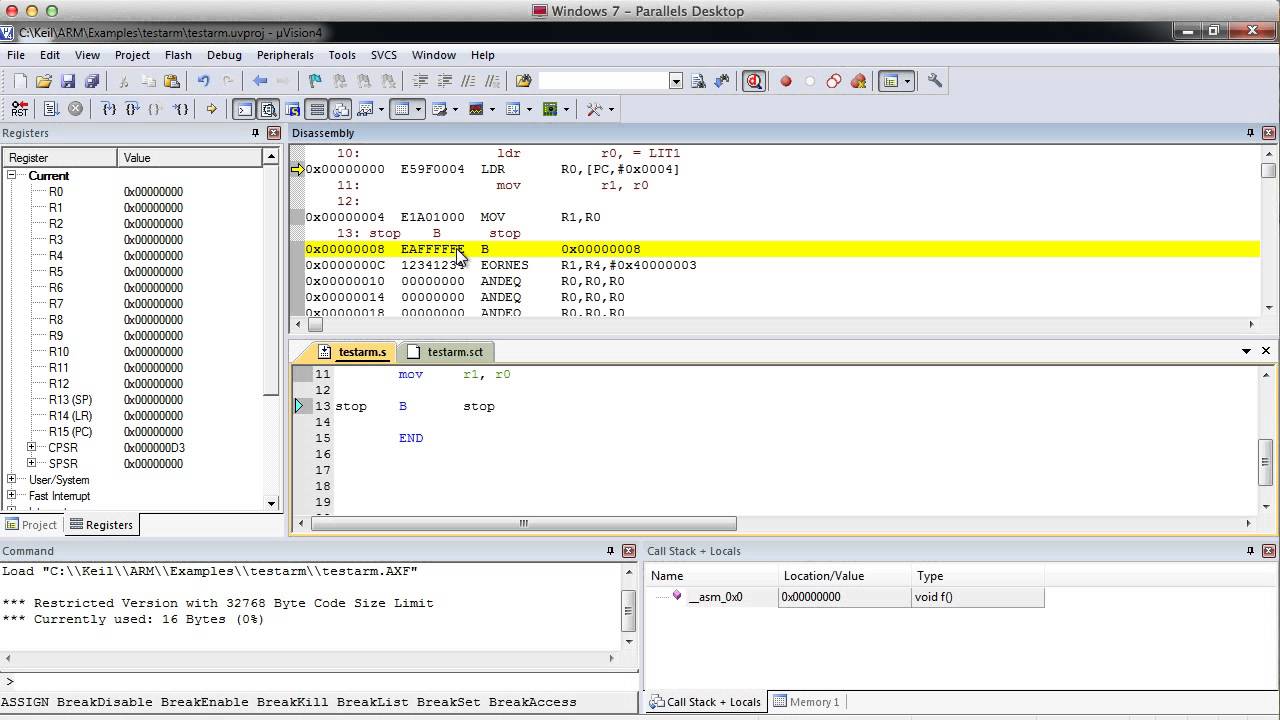This screenshot has height=720, width=1280.
Task: Click the Stop execution icon
Action: tap(75, 109)
